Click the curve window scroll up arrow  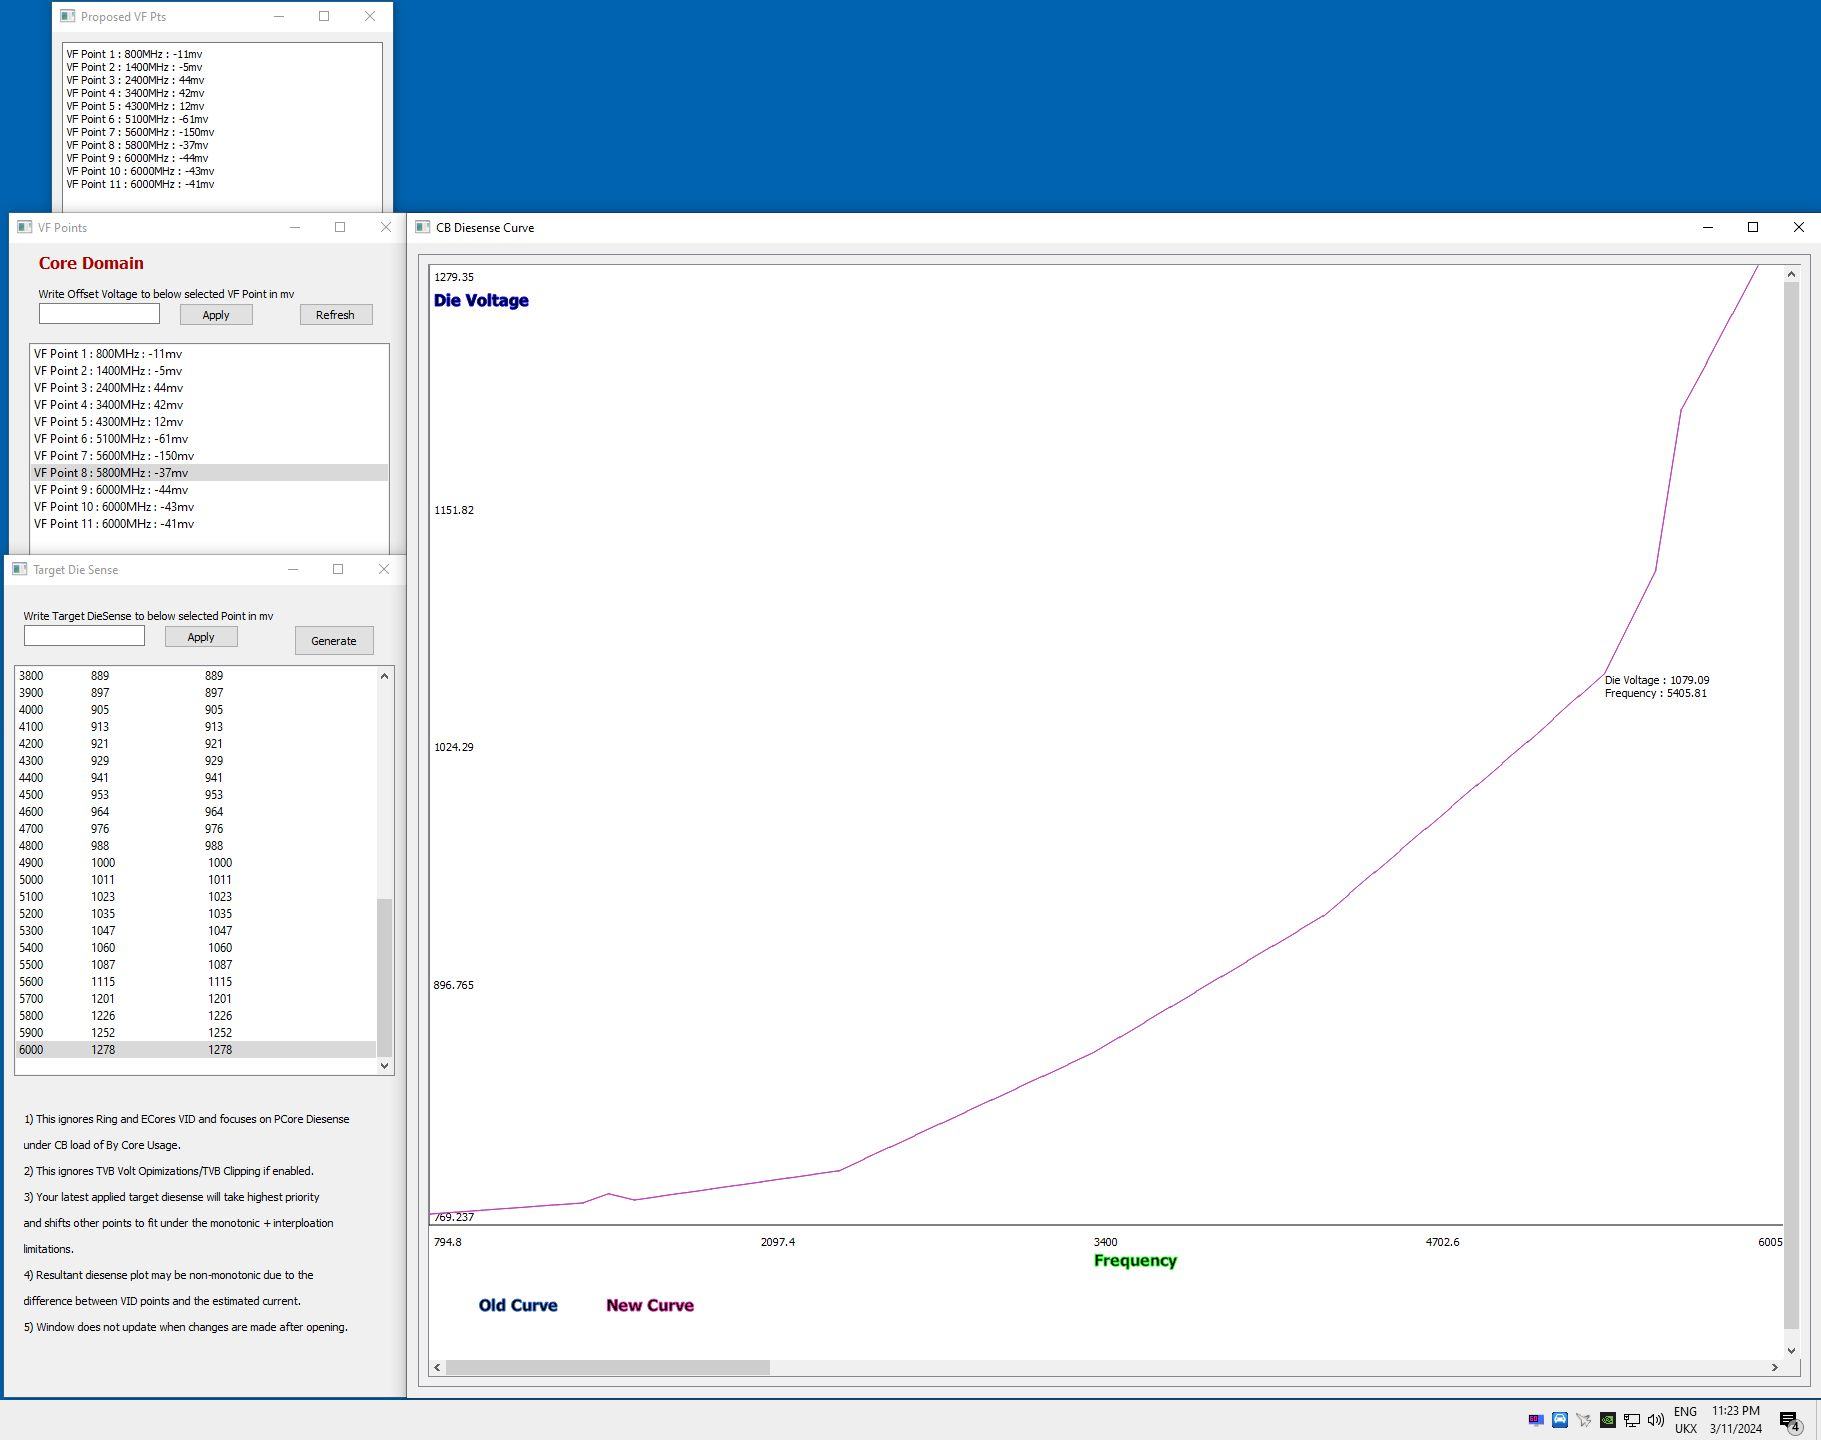[1791, 274]
